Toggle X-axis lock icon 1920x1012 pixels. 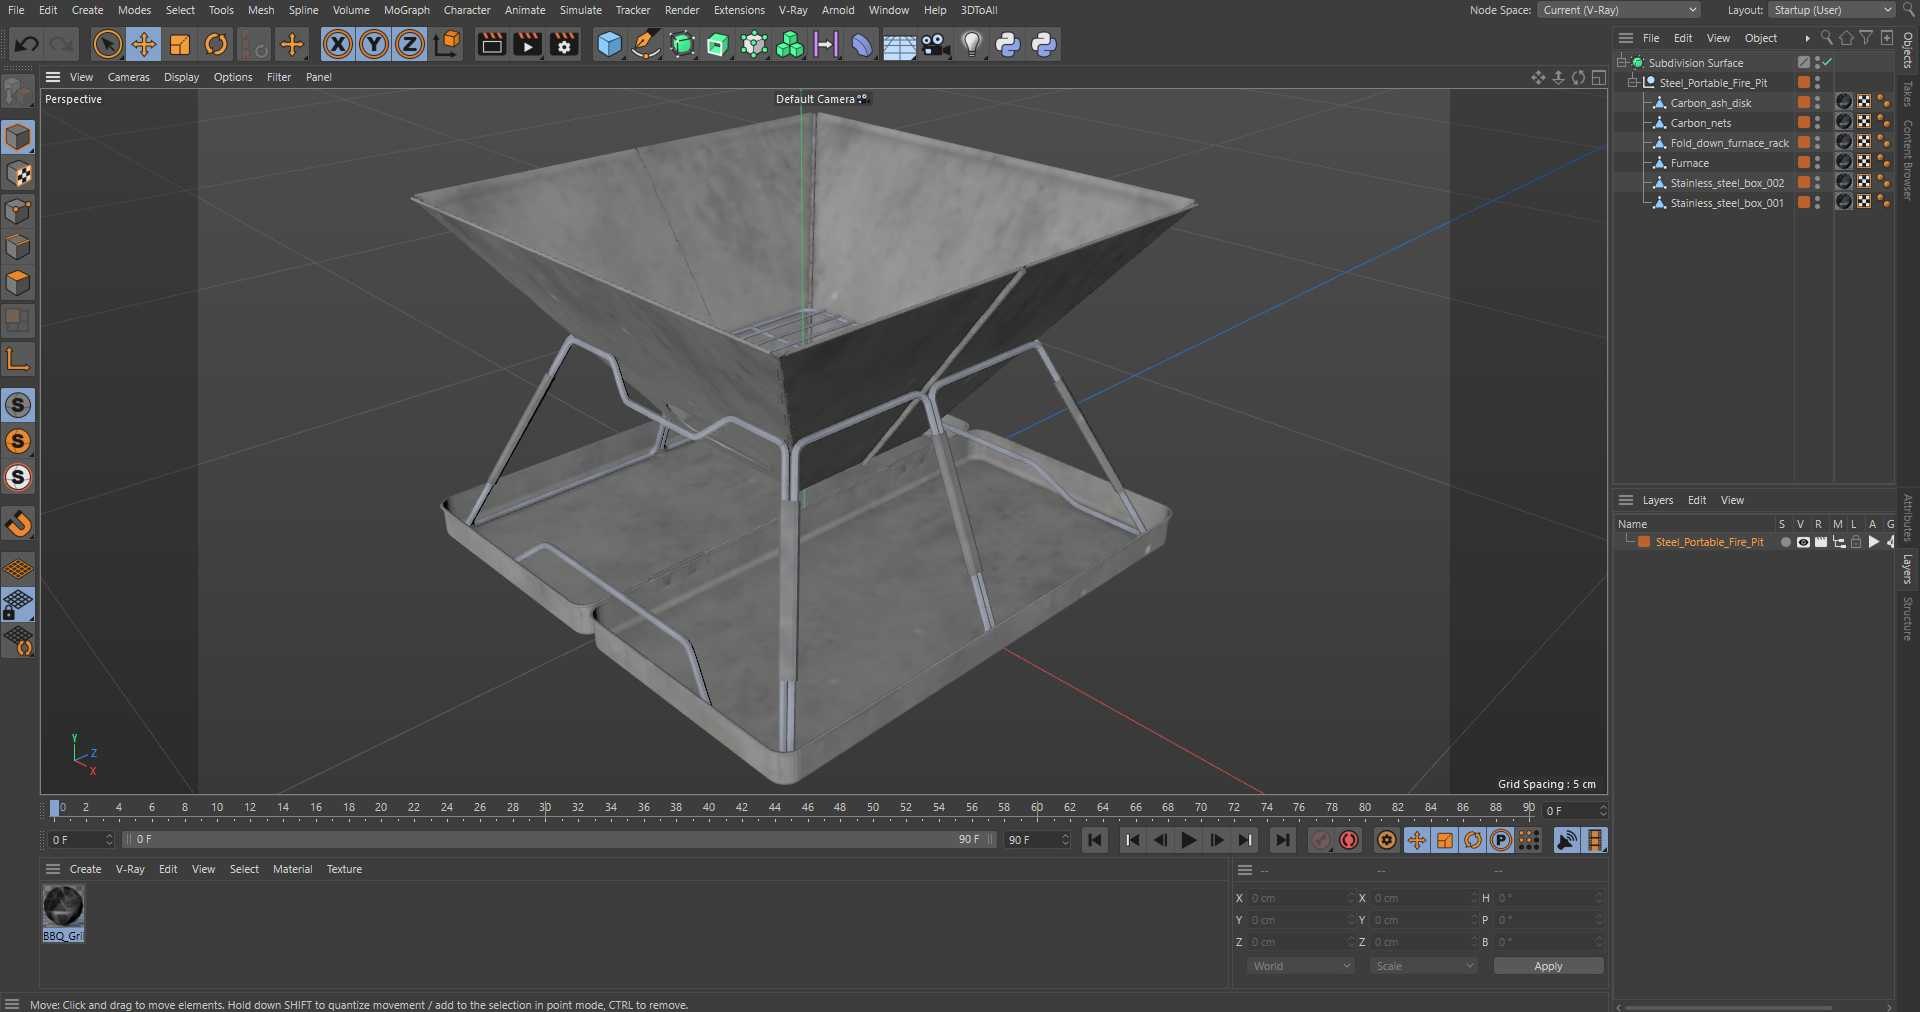[338, 44]
